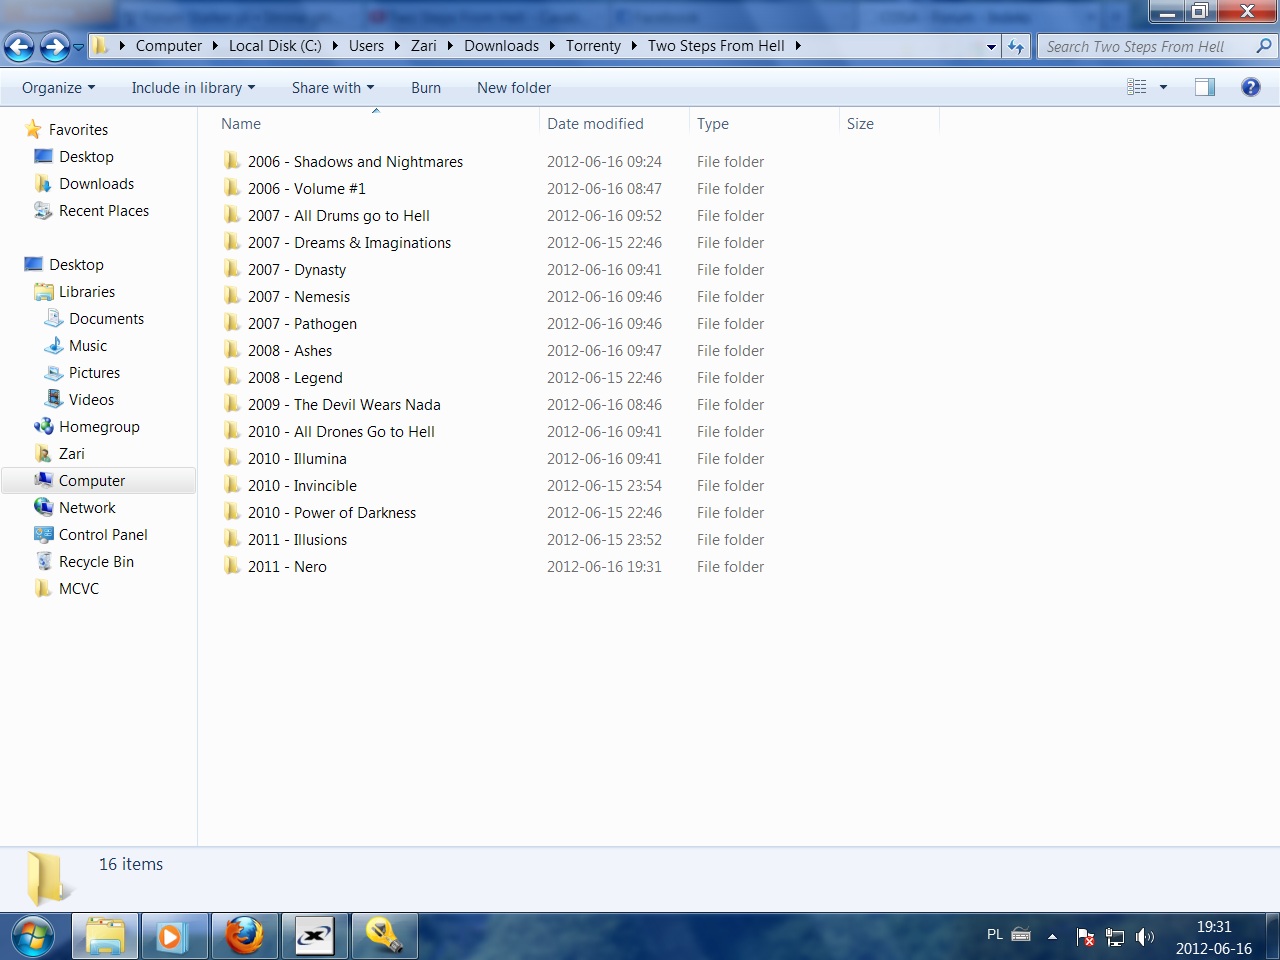Select folder icon of 2007 - Nemesis

pyautogui.click(x=232, y=296)
